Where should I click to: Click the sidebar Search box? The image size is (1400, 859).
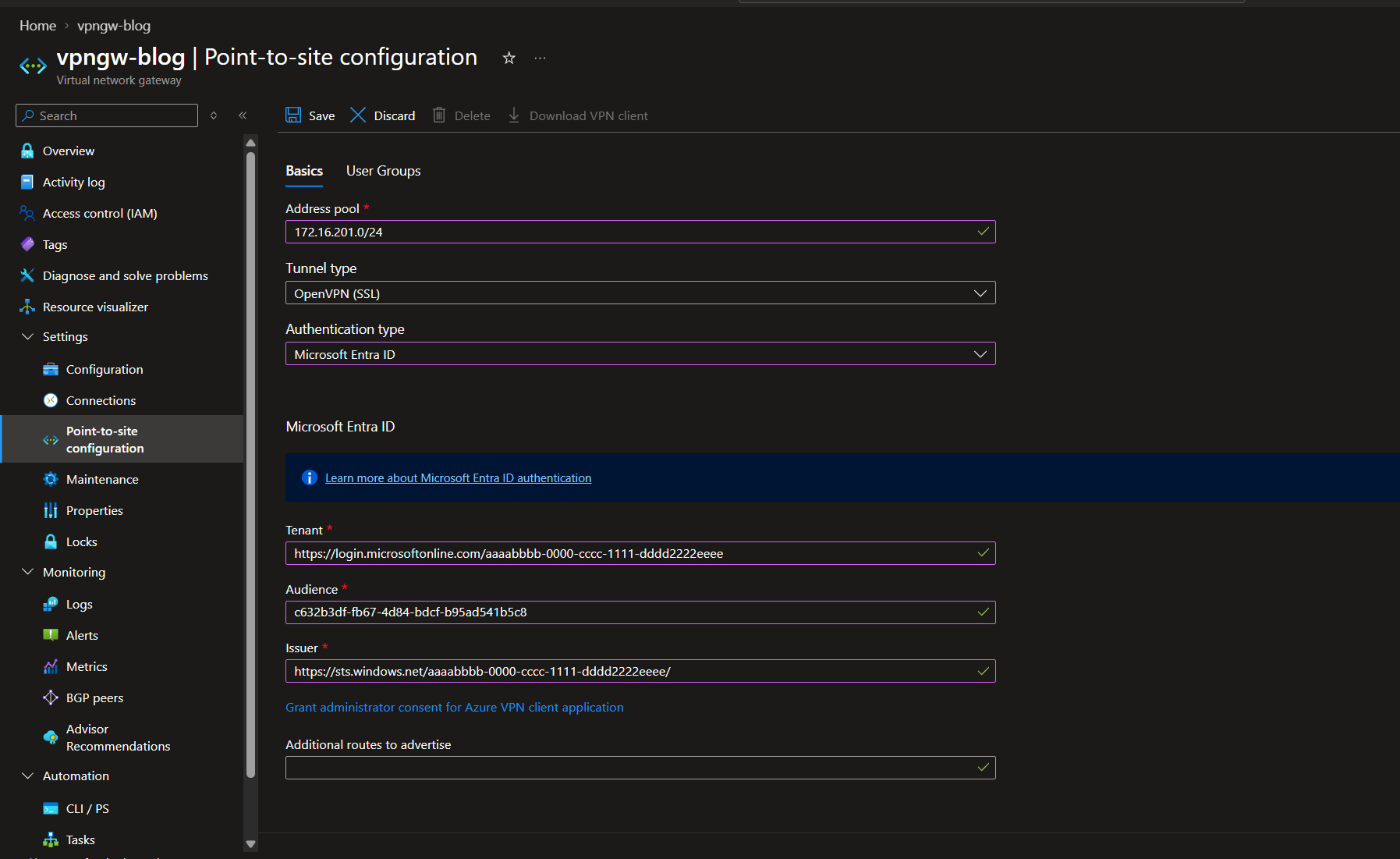[107, 116]
